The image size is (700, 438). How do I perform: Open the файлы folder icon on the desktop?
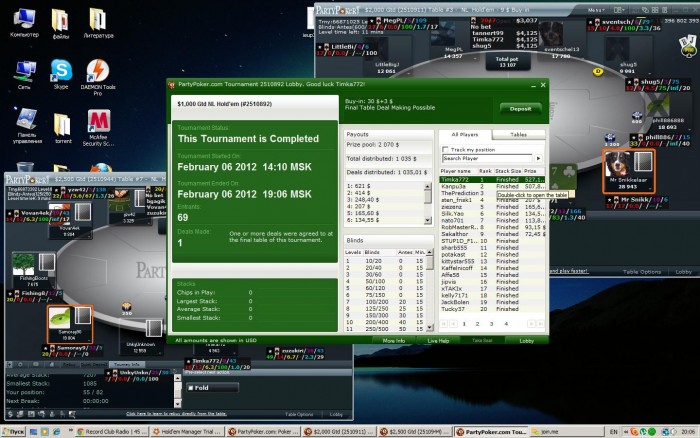(x=61, y=24)
